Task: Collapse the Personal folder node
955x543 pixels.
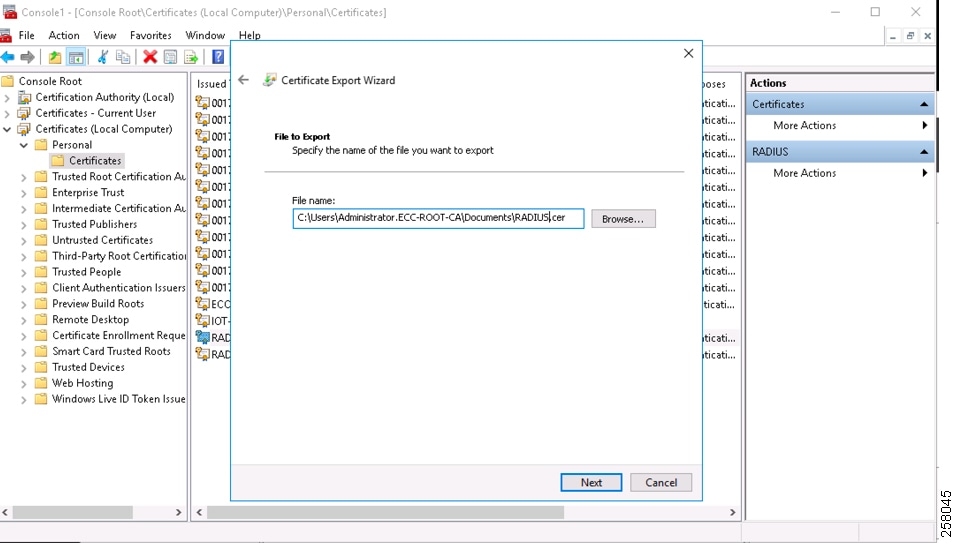Action: coord(24,145)
